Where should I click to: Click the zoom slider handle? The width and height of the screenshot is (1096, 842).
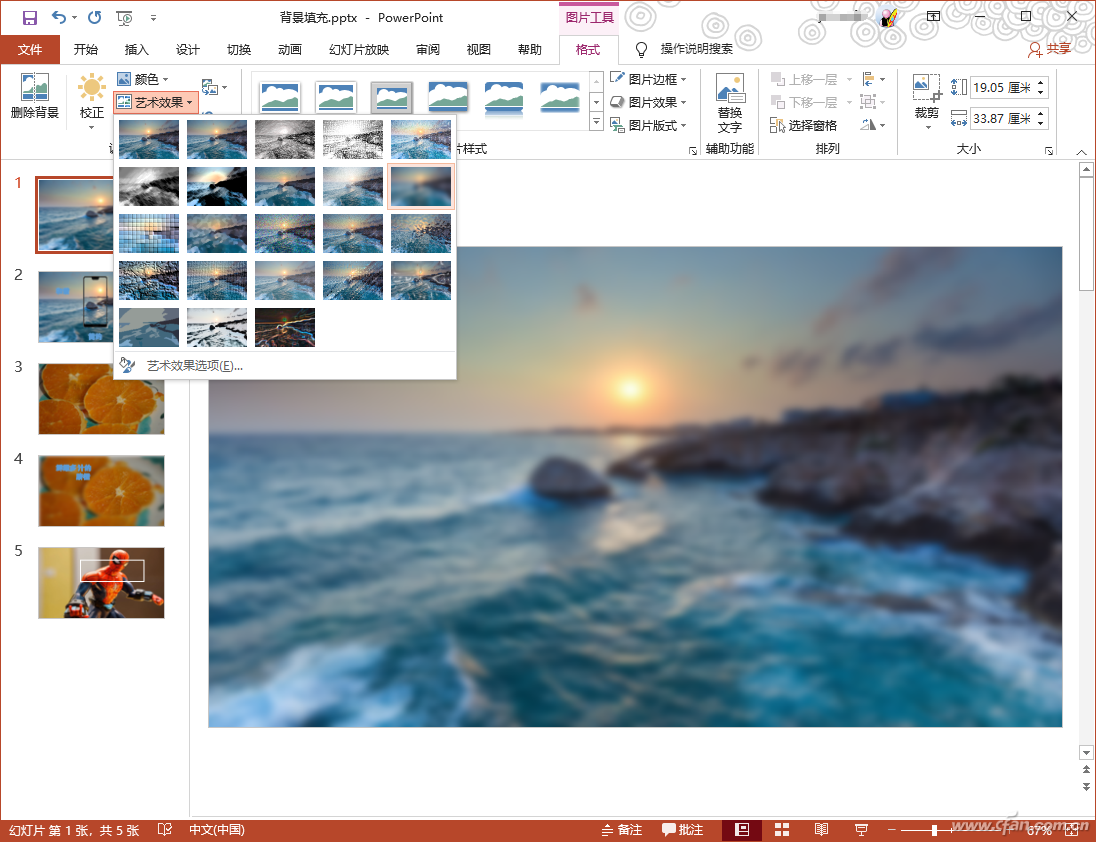(934, 830)
